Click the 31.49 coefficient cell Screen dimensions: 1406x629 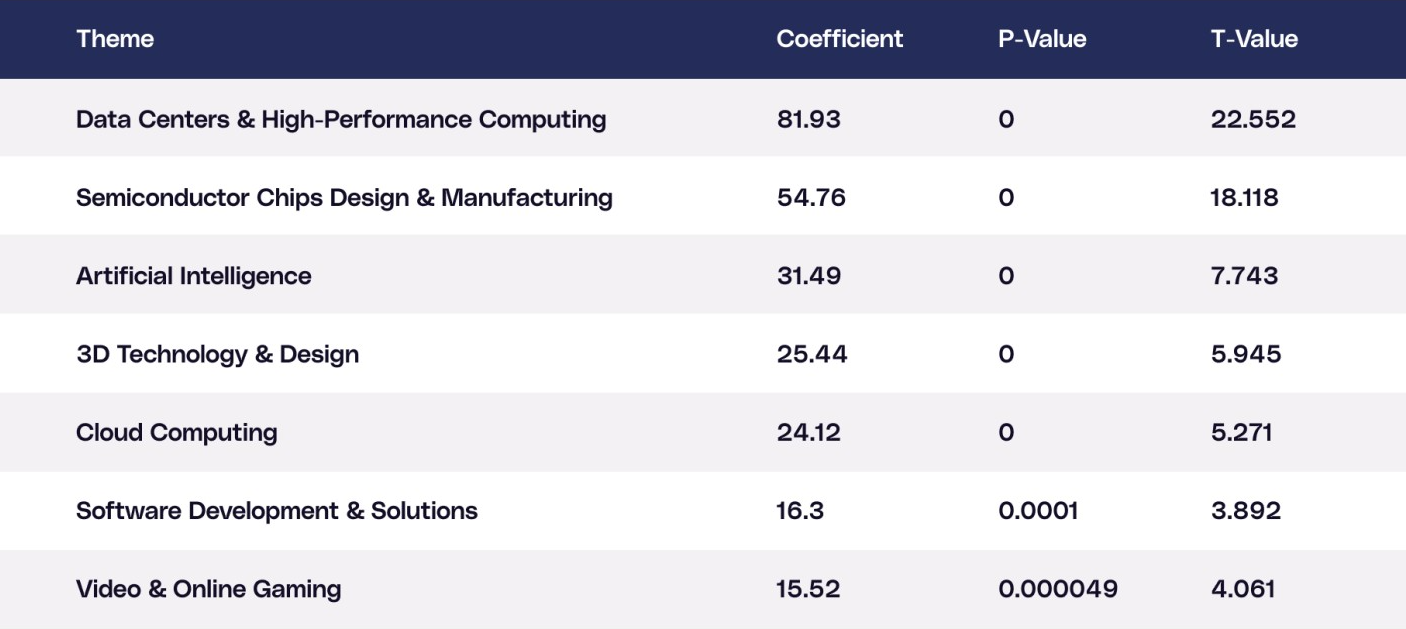pos(809,276)
